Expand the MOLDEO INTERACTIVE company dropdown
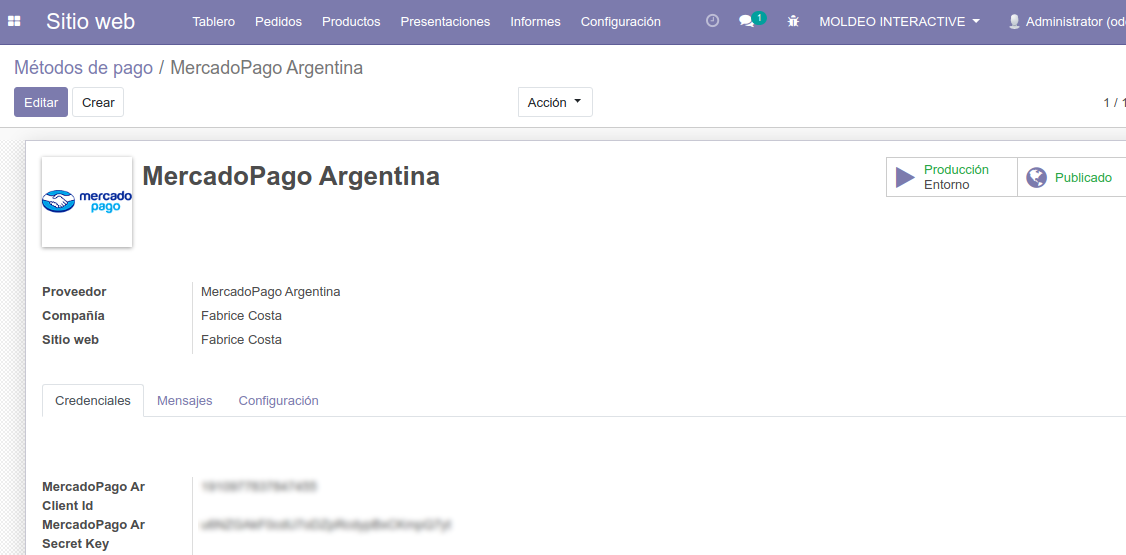The image size is (1126, 555). [x=899, y=22]
